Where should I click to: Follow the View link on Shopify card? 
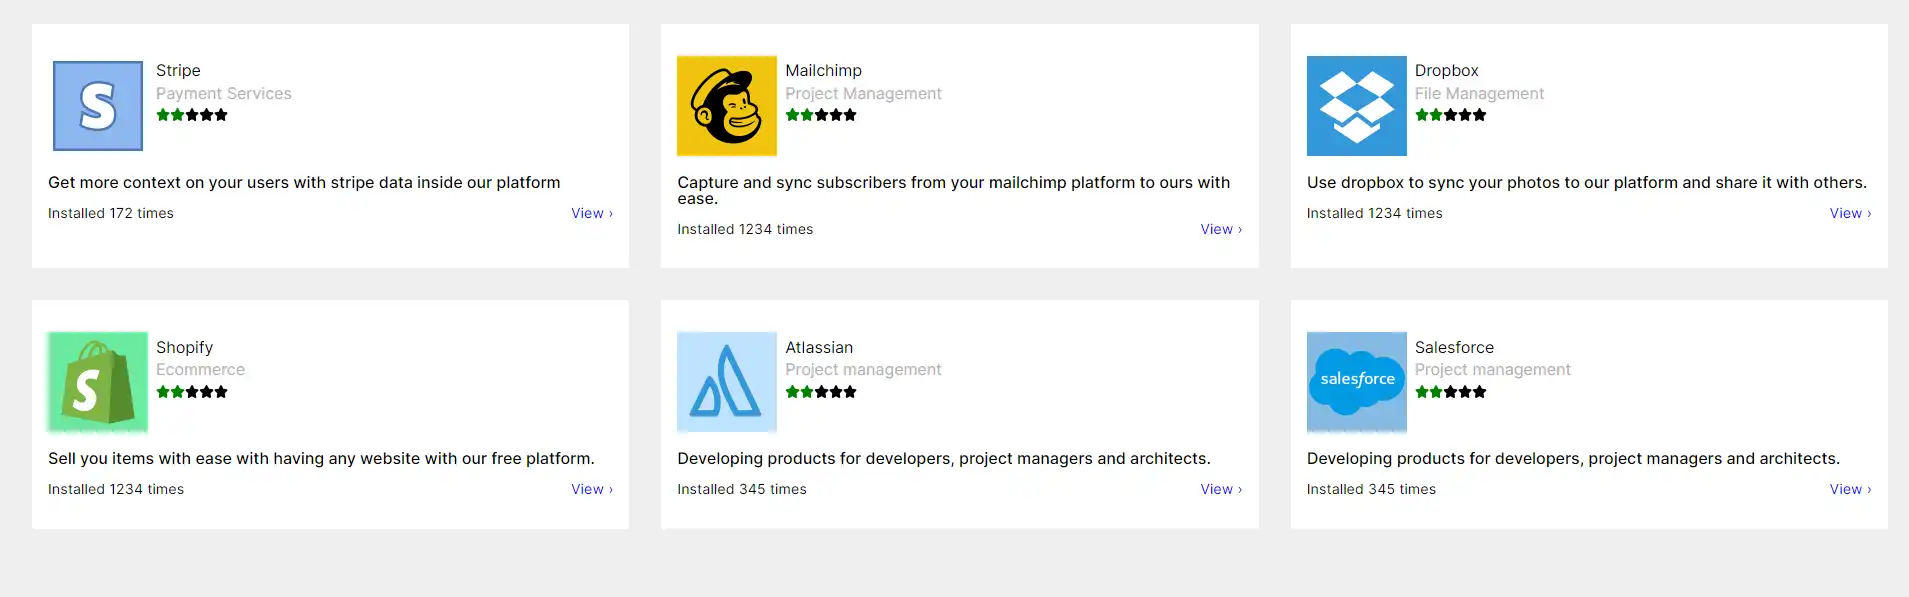[591, 489]
